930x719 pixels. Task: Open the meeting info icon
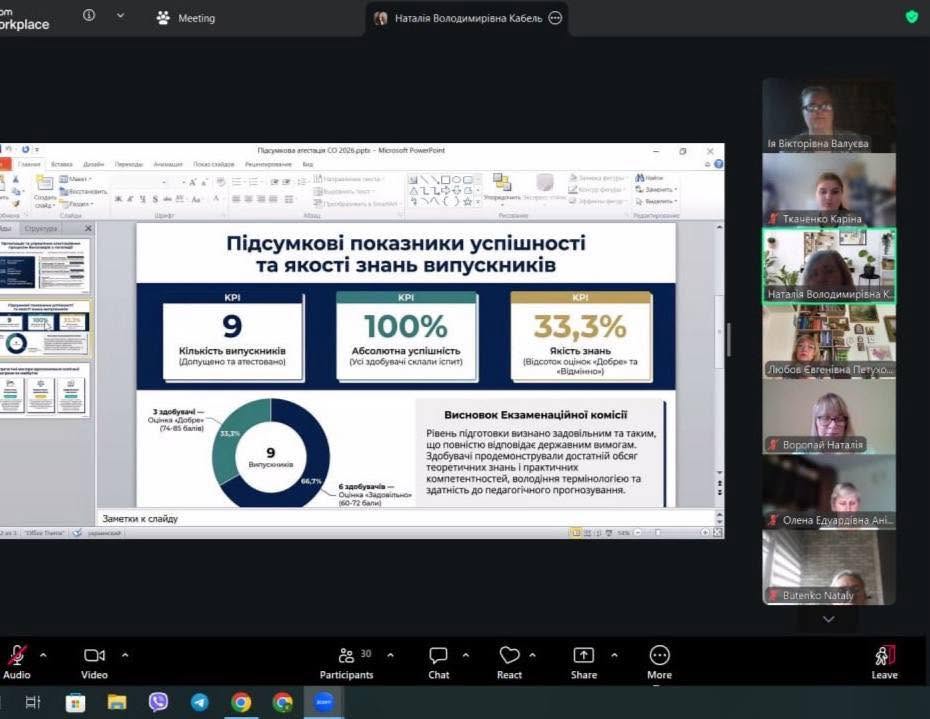(x=88, y=15)
